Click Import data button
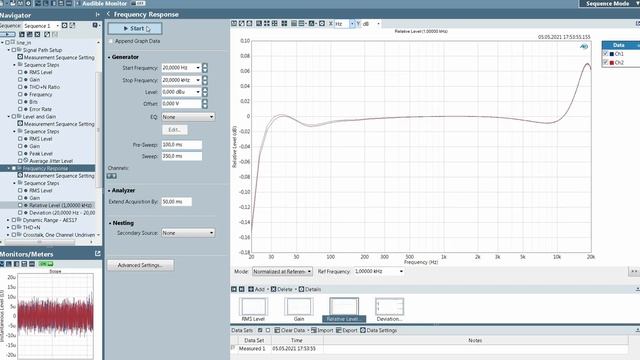 click(322, 330)
